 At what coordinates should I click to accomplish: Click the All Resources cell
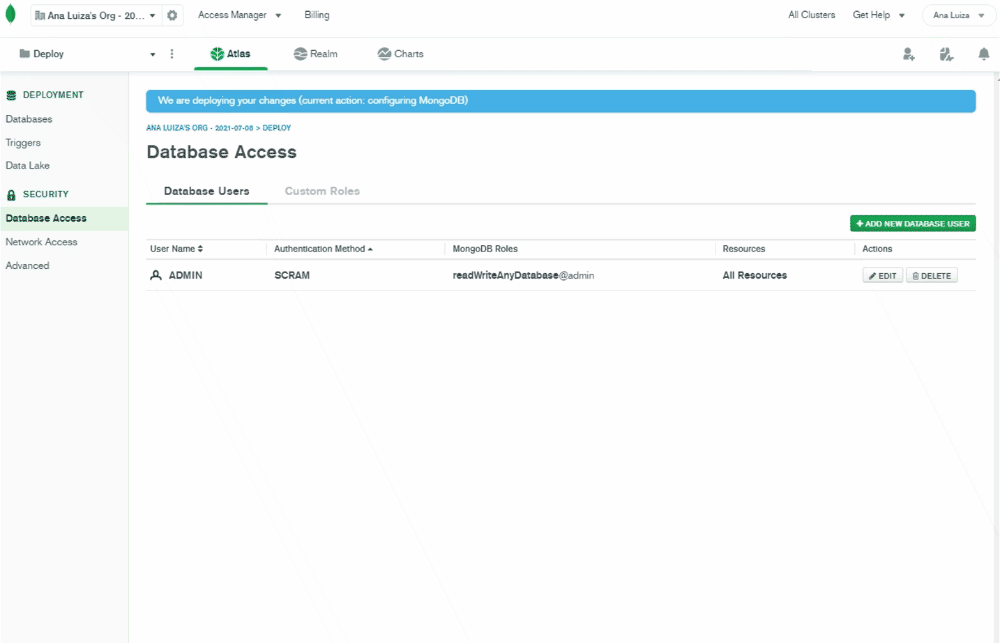754,276
